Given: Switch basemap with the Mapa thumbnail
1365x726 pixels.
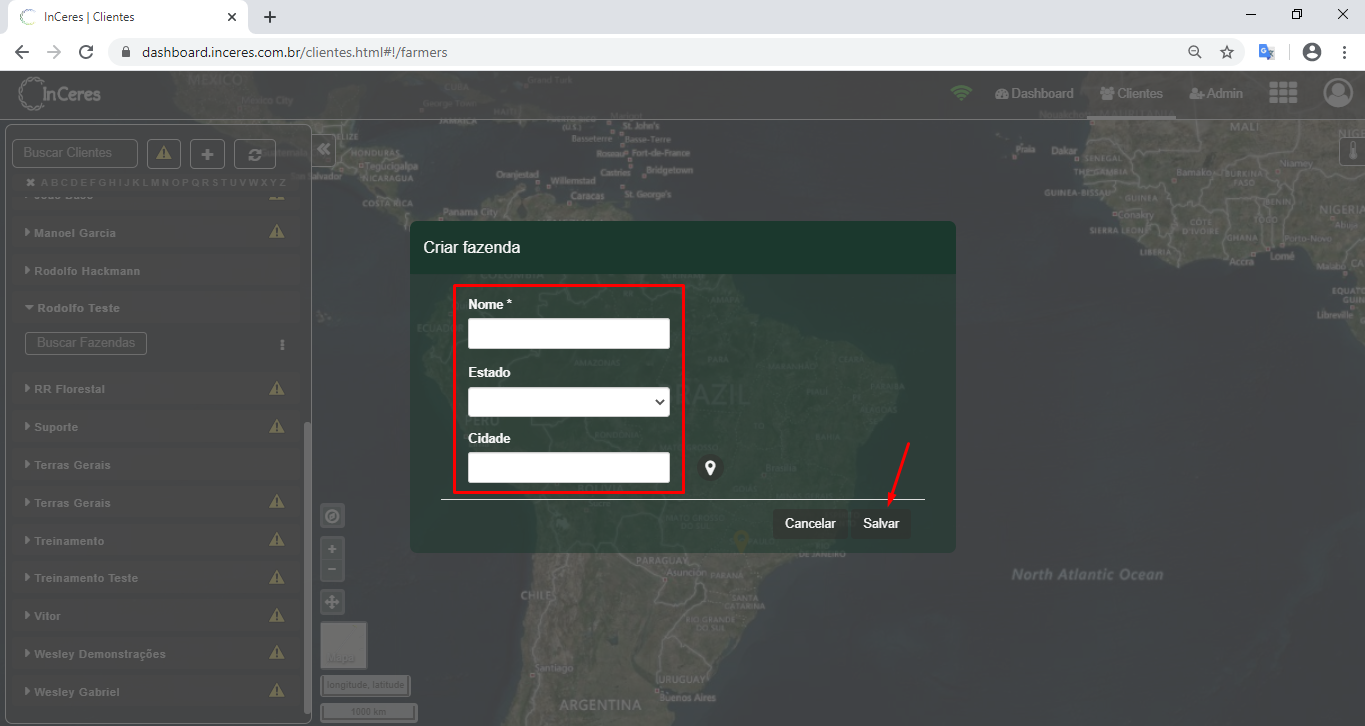Looking at the screenshot, I should 343,645.
